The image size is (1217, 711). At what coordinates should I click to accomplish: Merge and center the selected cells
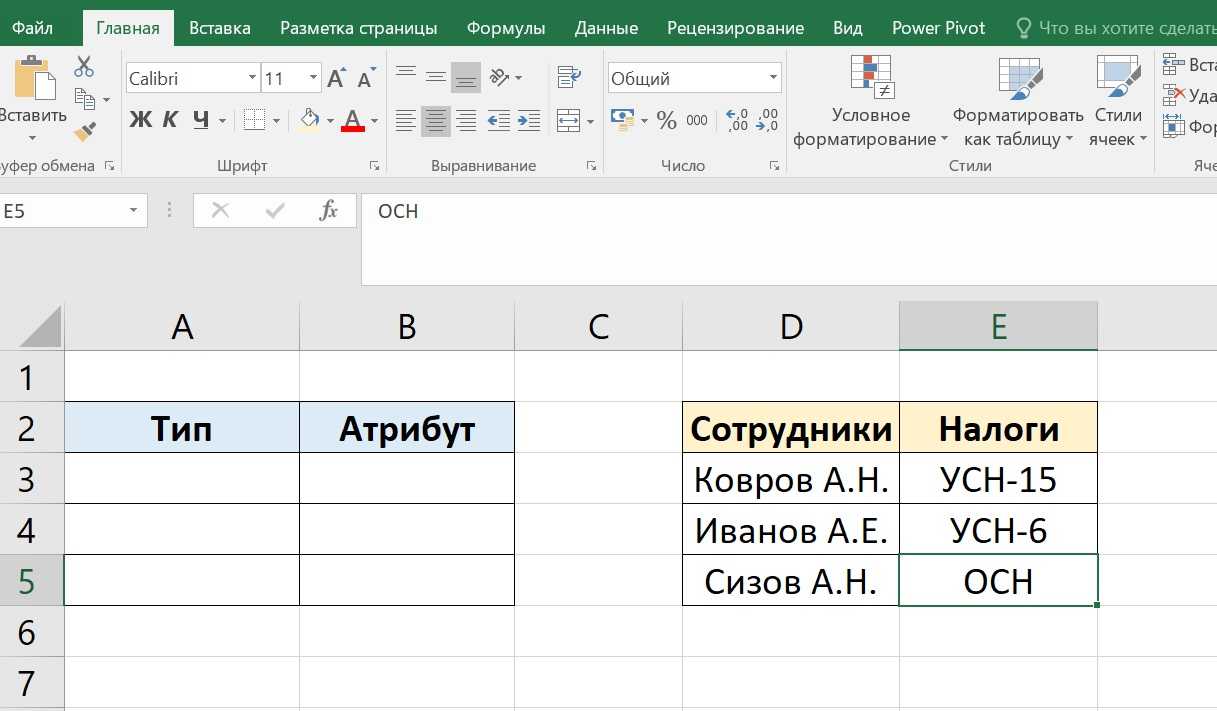(x=568, y=121)
